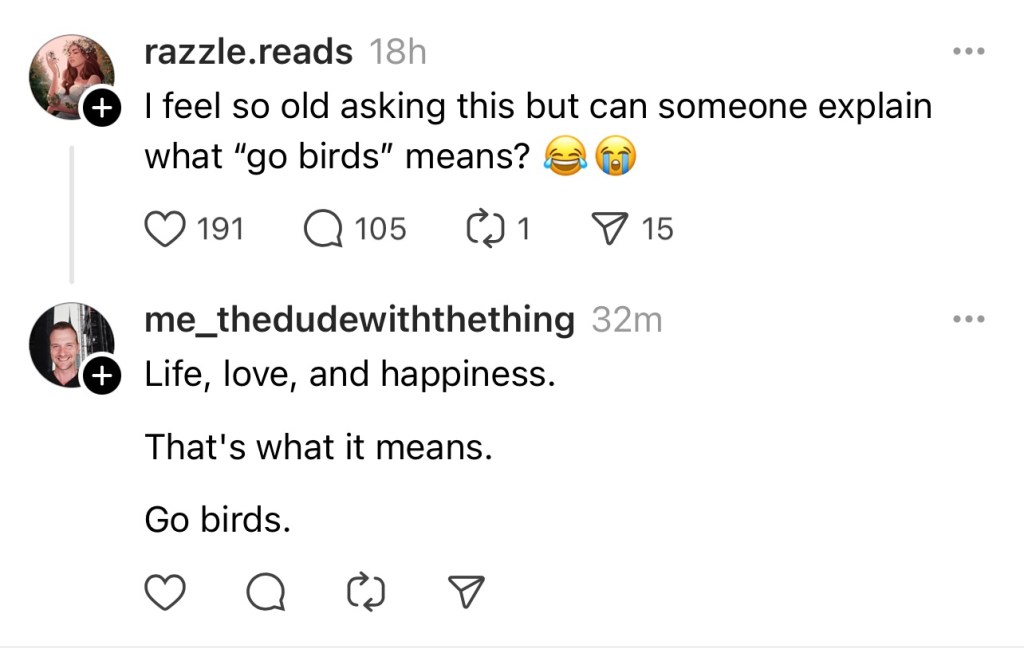Open more options for me_thedudewiththething reply

click(968, 319)
